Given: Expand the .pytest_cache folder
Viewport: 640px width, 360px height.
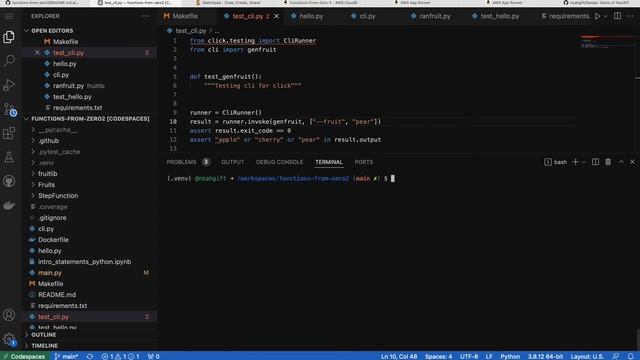Looking at the screenshot, I should [x=59, y=152].
